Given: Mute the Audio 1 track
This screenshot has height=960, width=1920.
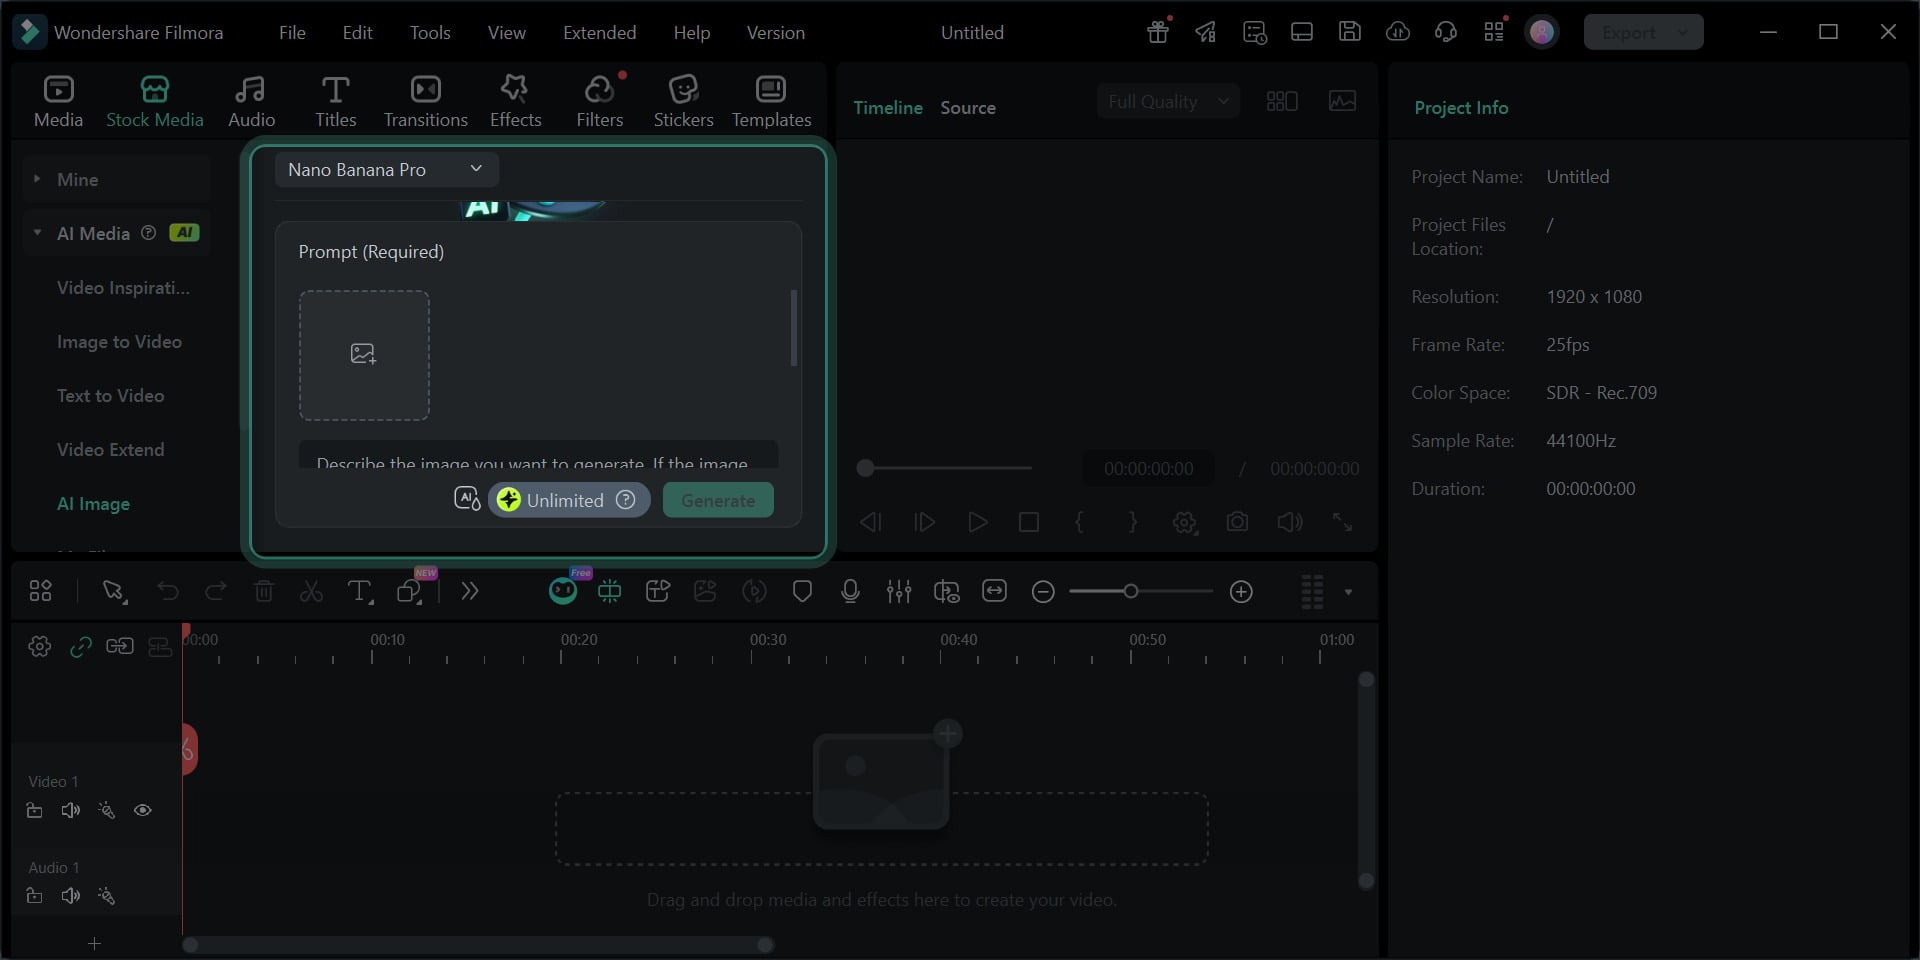Looking at the screenshot, I should coord(70,896).
